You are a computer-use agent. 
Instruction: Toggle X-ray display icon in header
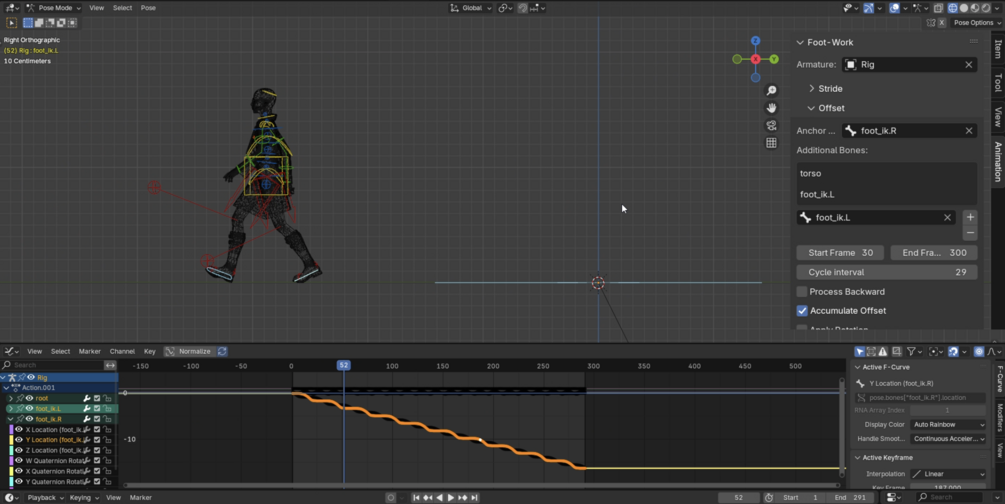point(938,8)
